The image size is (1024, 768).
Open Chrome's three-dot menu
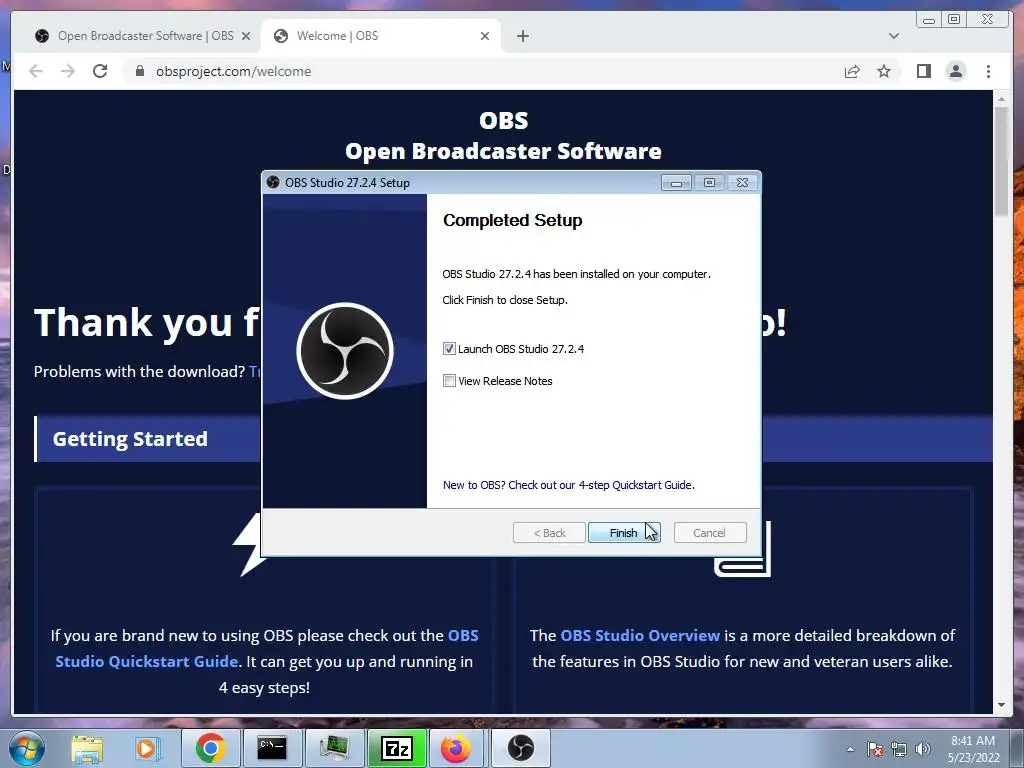coord(988,71)
